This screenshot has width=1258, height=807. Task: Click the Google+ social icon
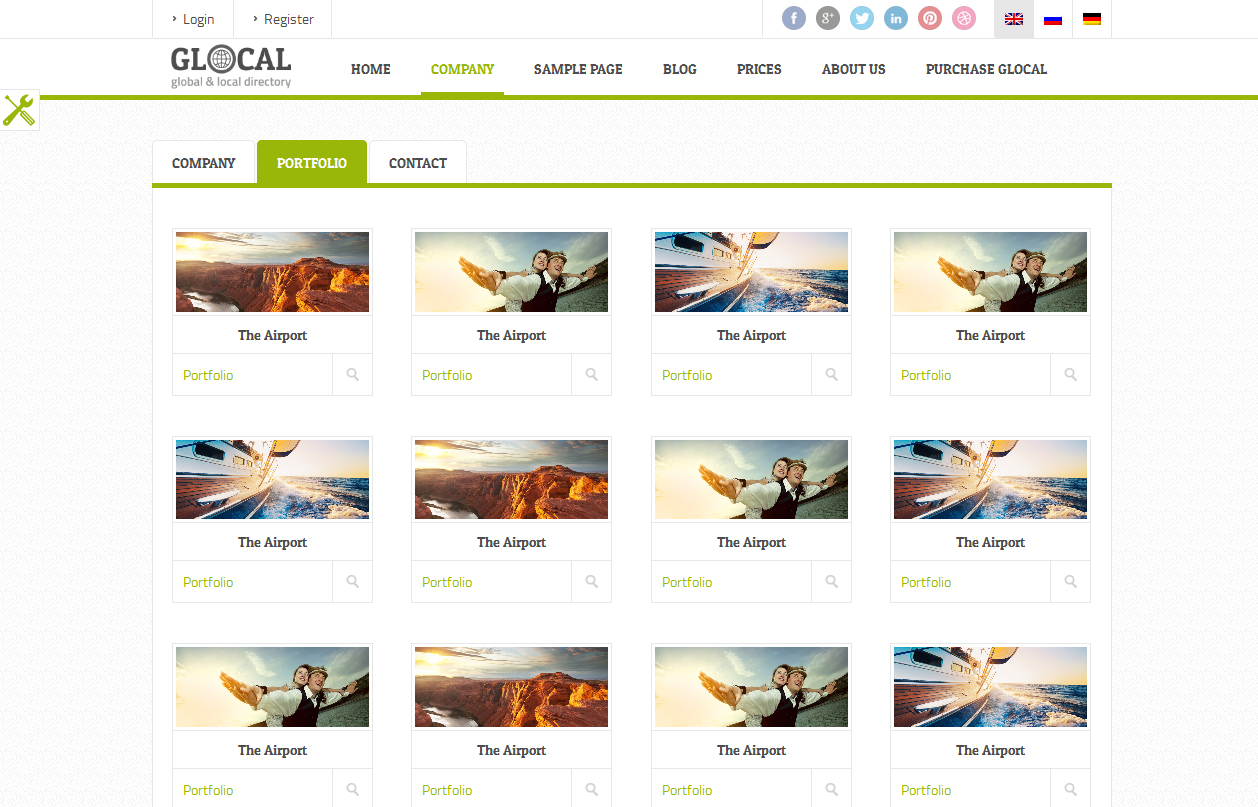(x=827, y=18)
